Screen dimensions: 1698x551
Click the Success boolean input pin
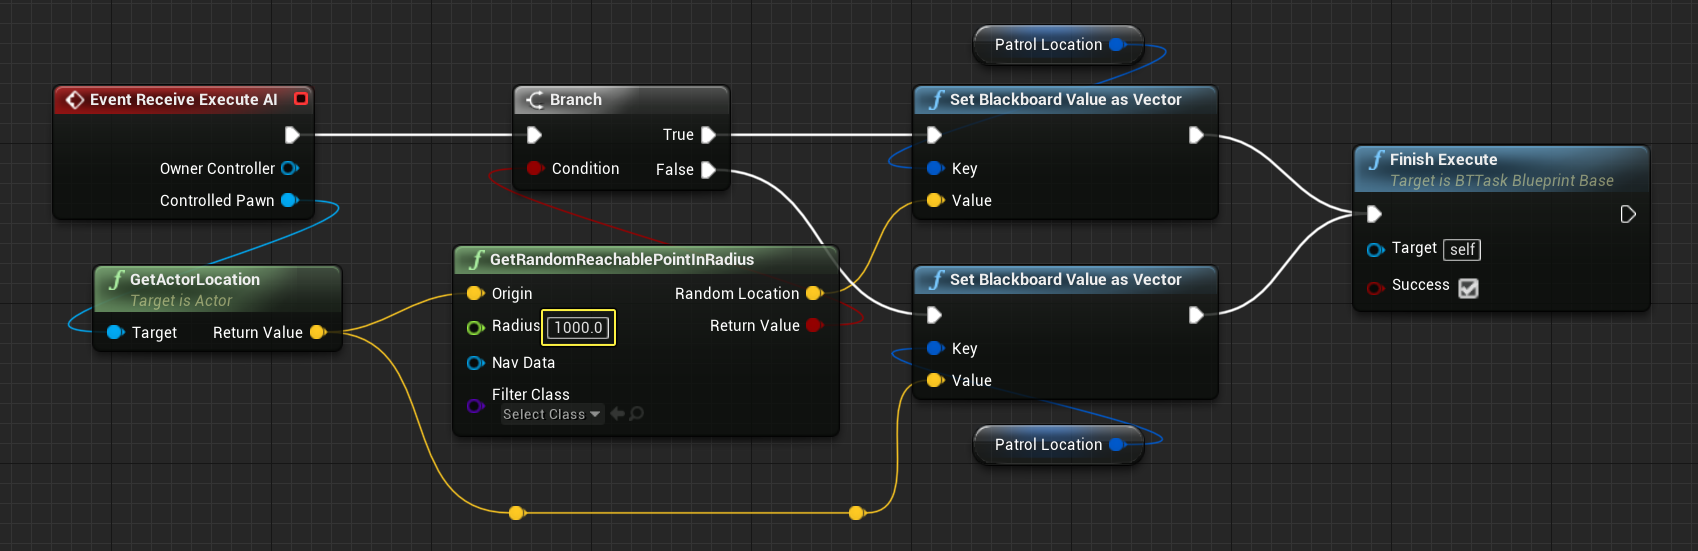(x=1376, y=288)
